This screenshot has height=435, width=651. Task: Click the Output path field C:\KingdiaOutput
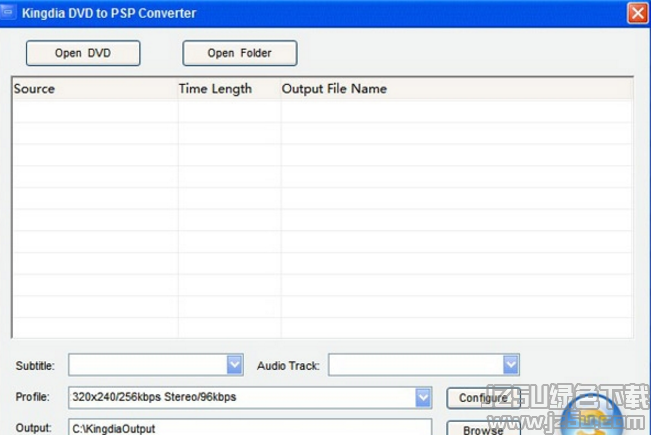click(x=250, y=427)
